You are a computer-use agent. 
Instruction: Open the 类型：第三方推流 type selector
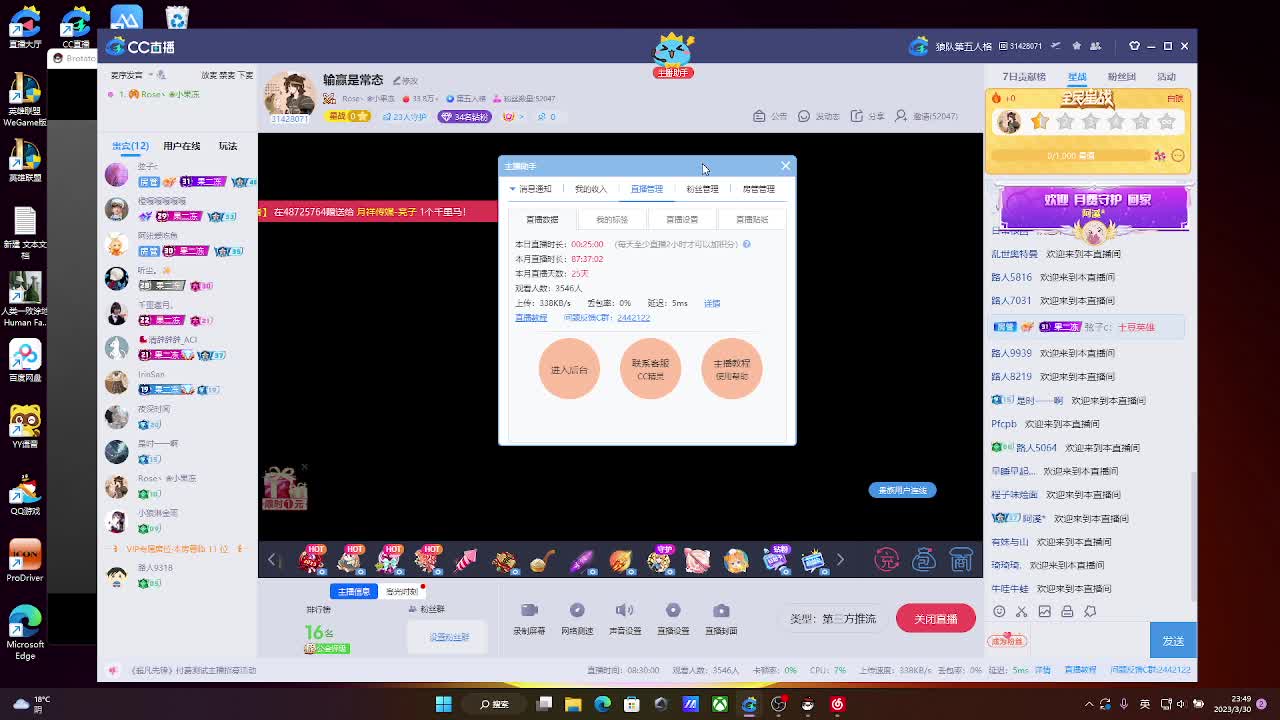click(833, 619)
